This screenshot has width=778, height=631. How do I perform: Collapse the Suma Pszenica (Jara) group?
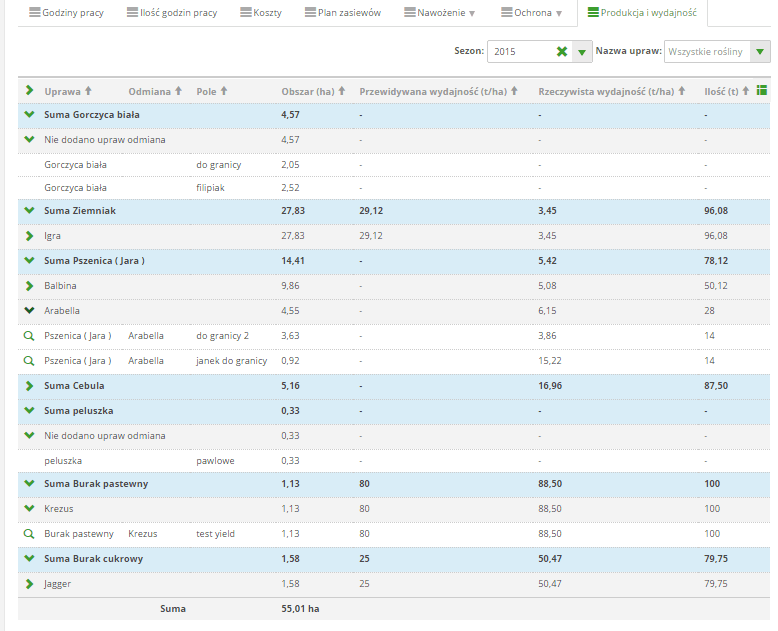[29, 260]
